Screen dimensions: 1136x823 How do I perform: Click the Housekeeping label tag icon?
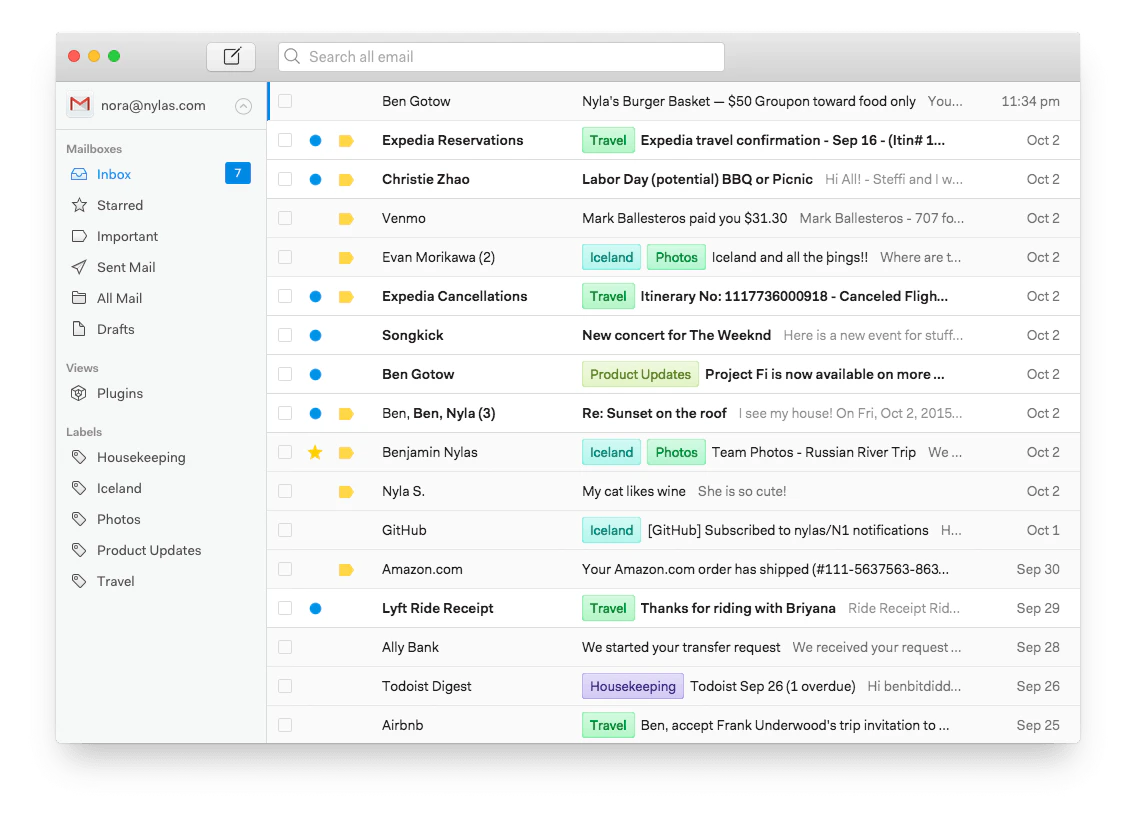(79, 457)
